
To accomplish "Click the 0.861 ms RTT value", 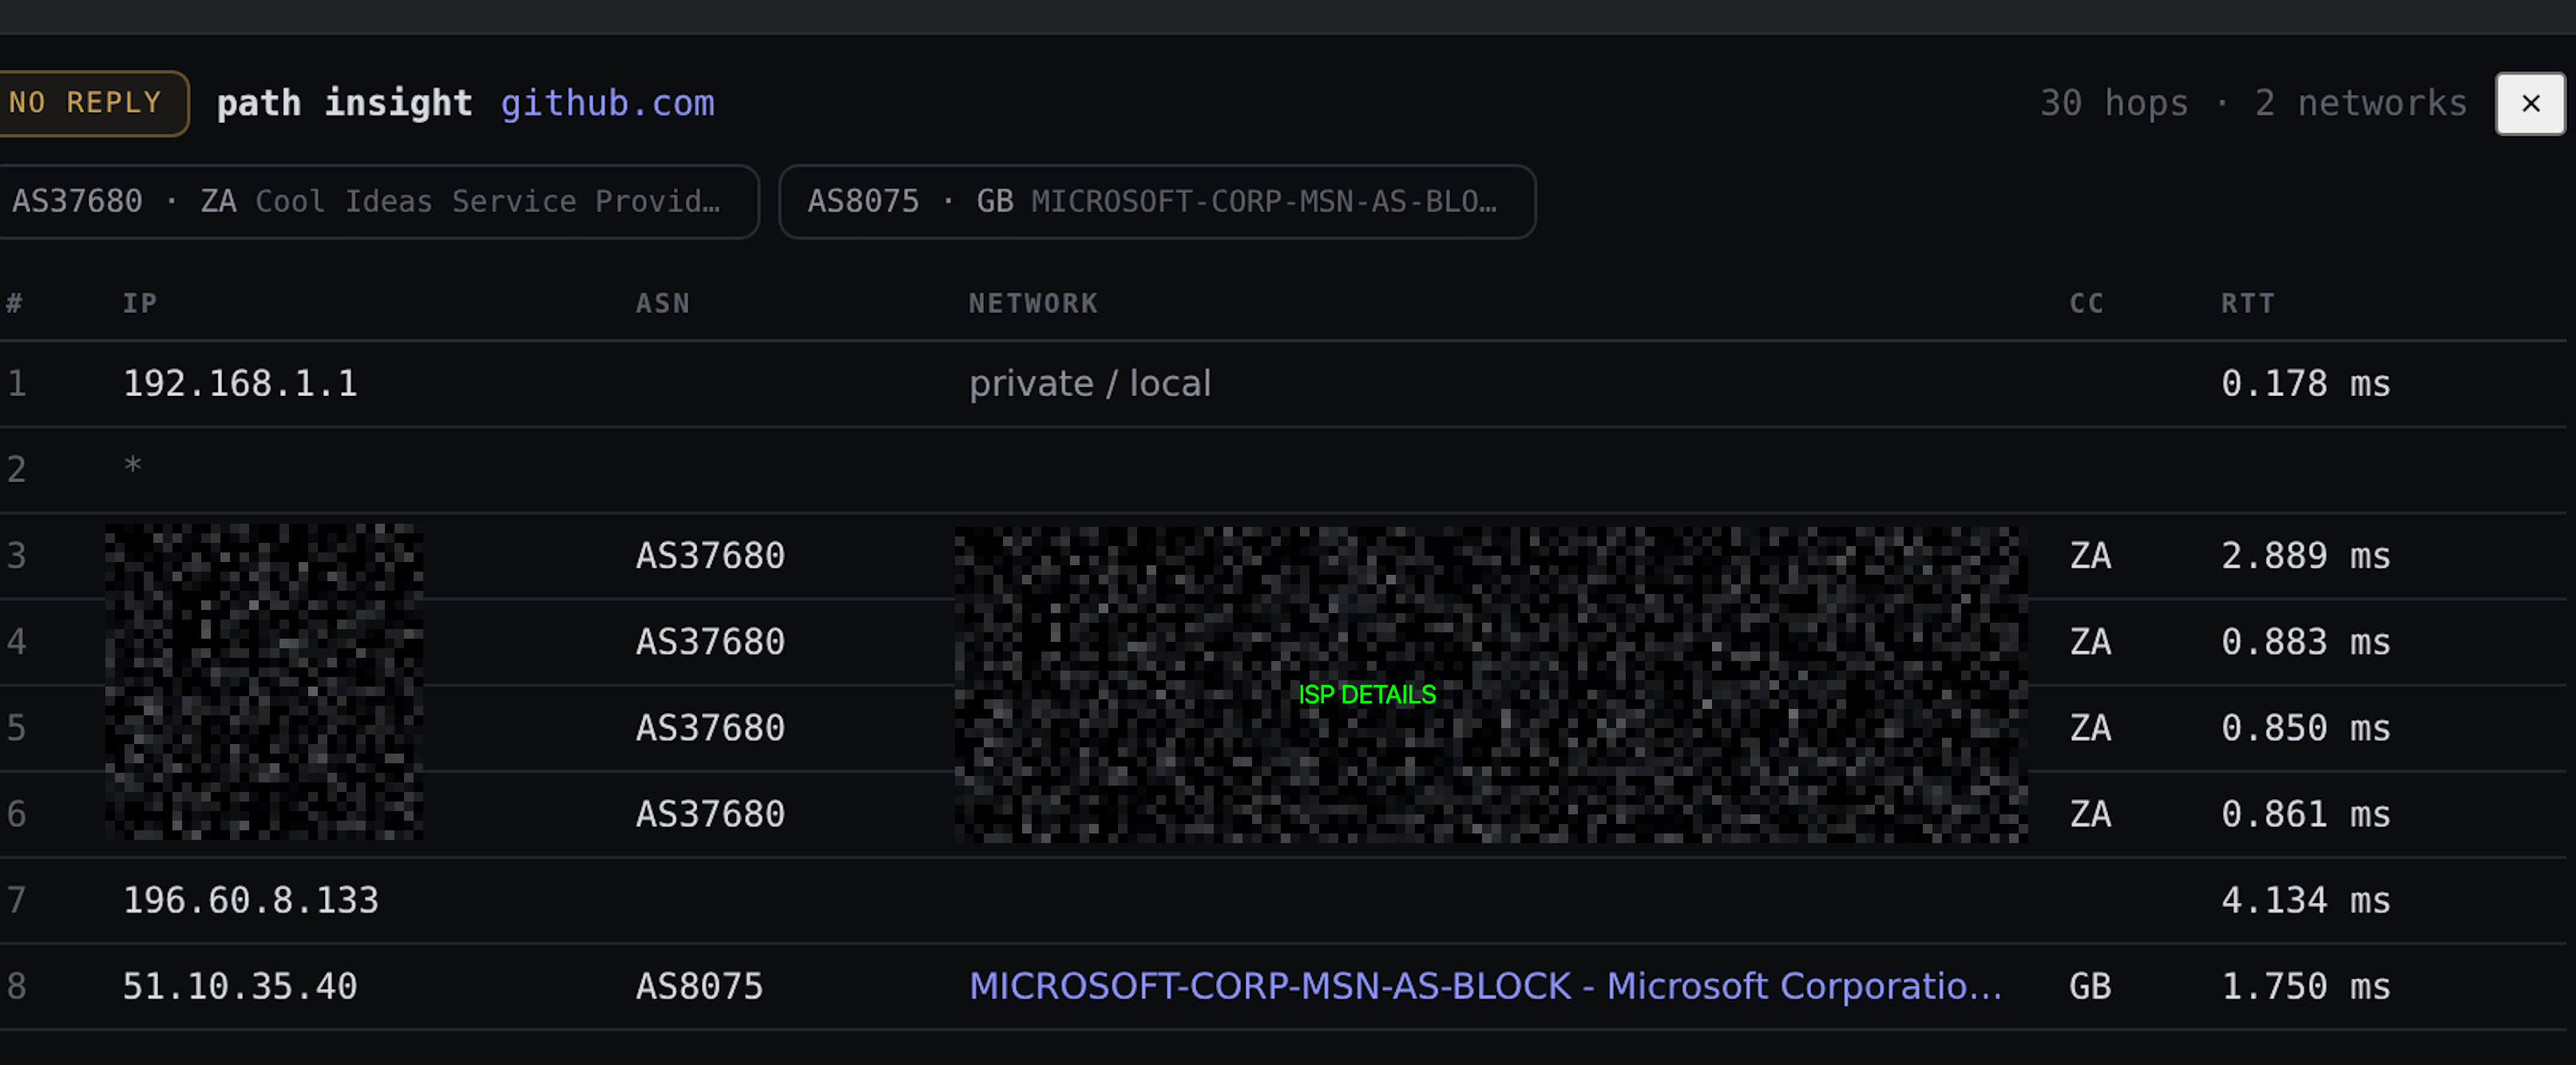I will pos(2305,814).
